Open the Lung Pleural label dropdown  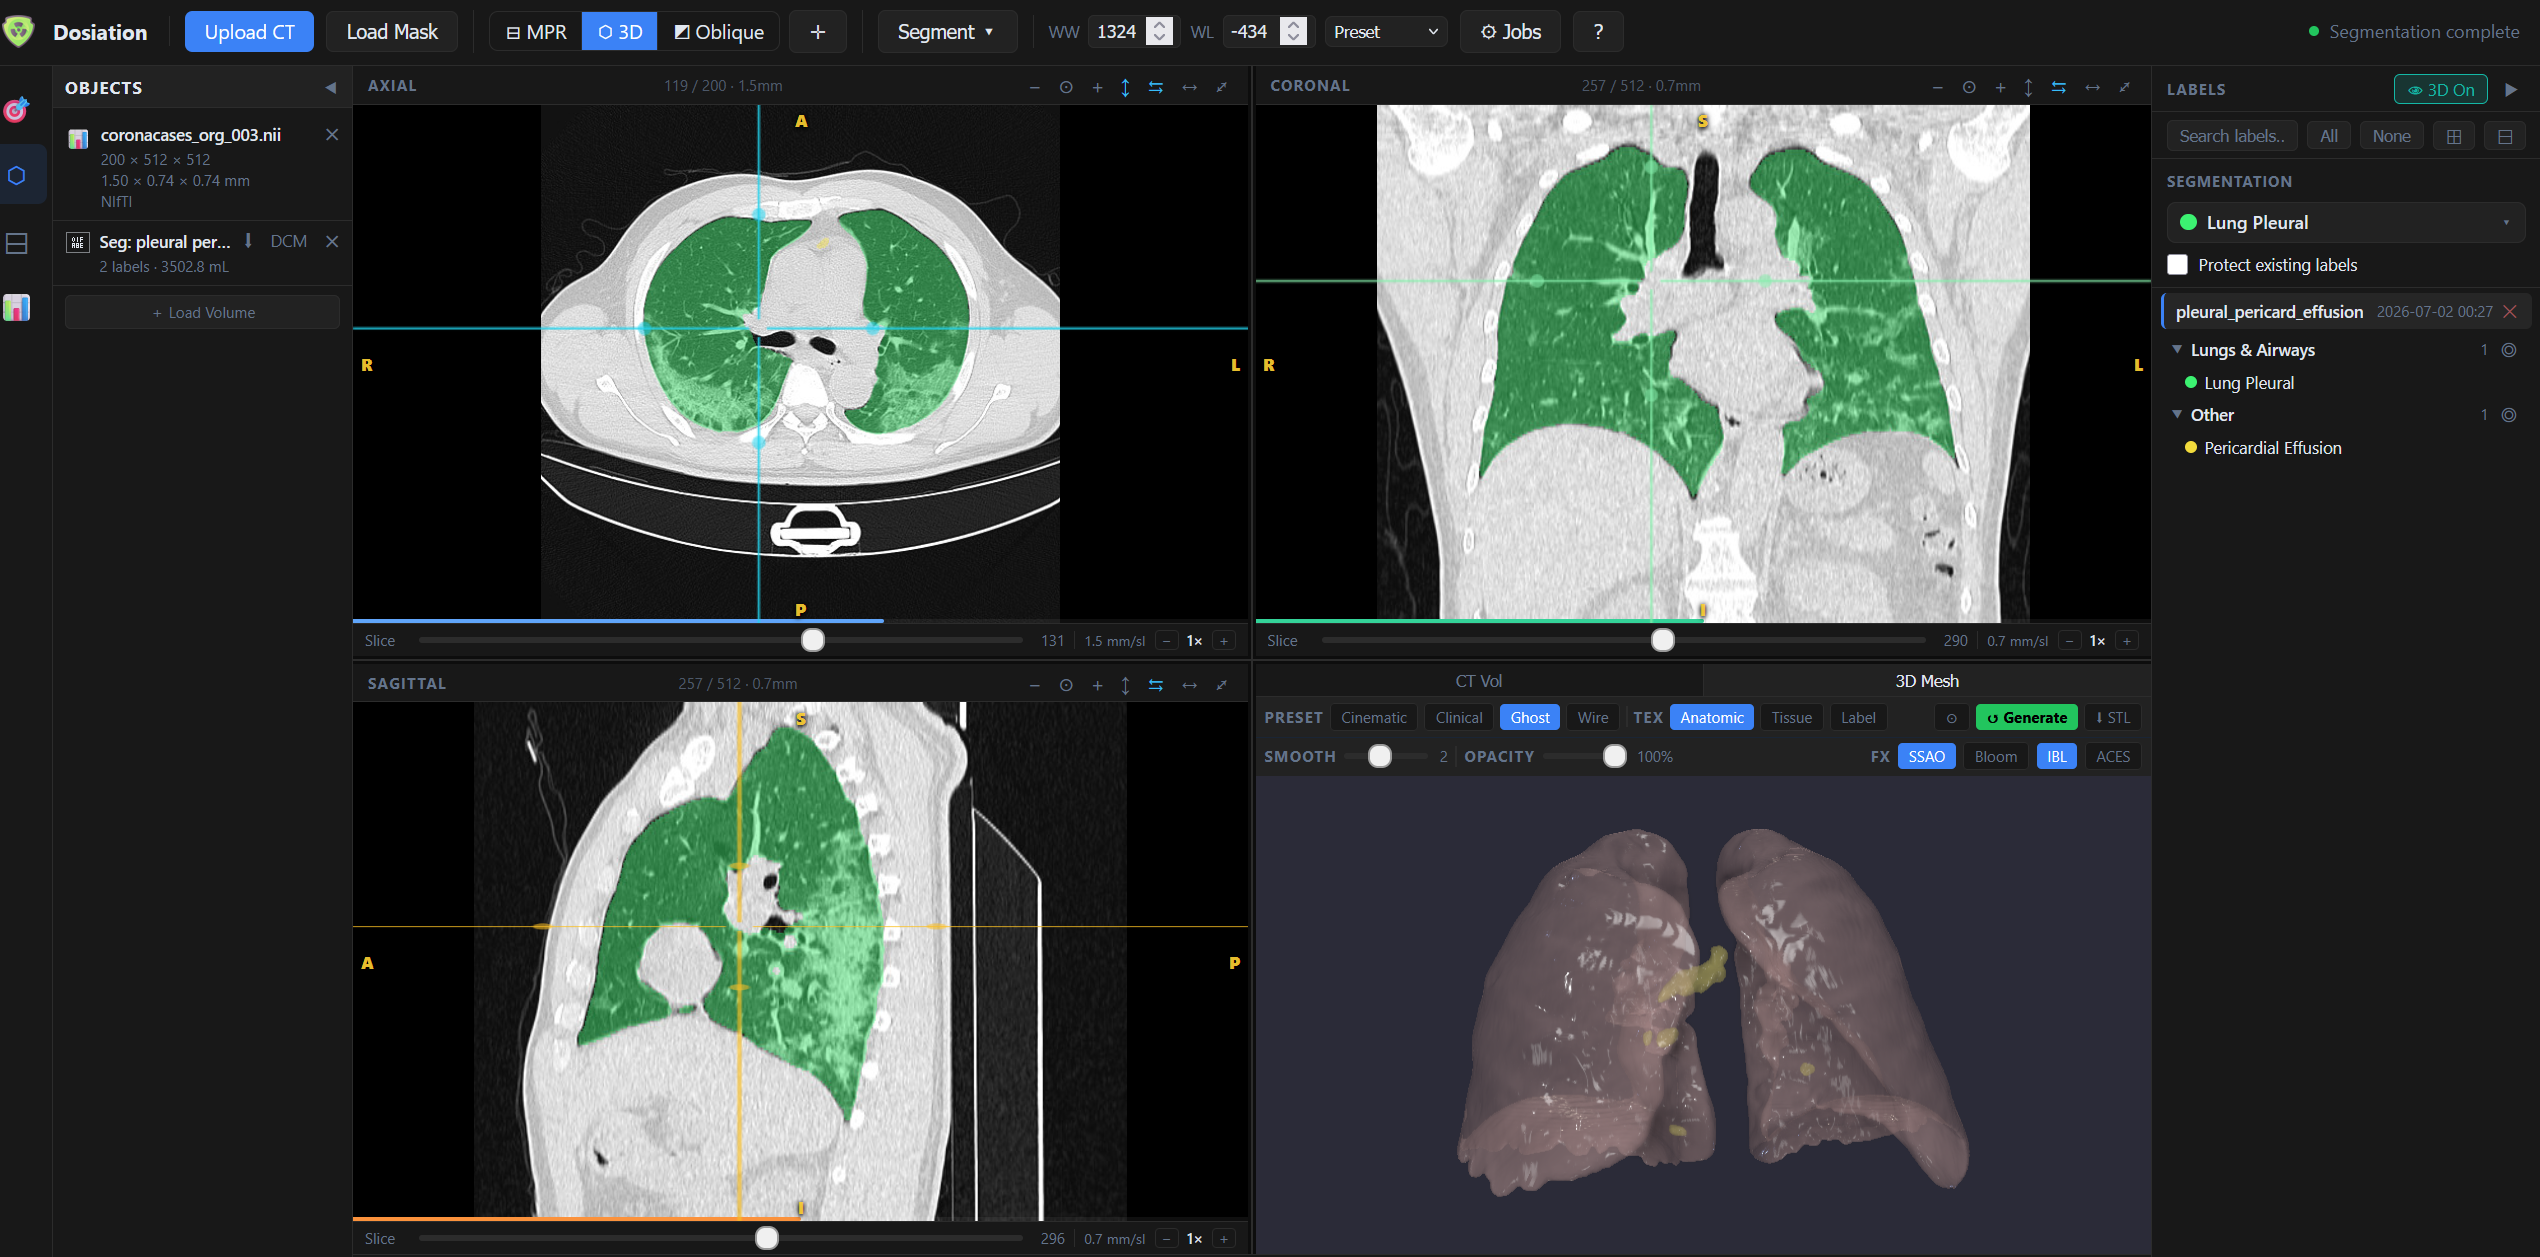(2346, 223)
